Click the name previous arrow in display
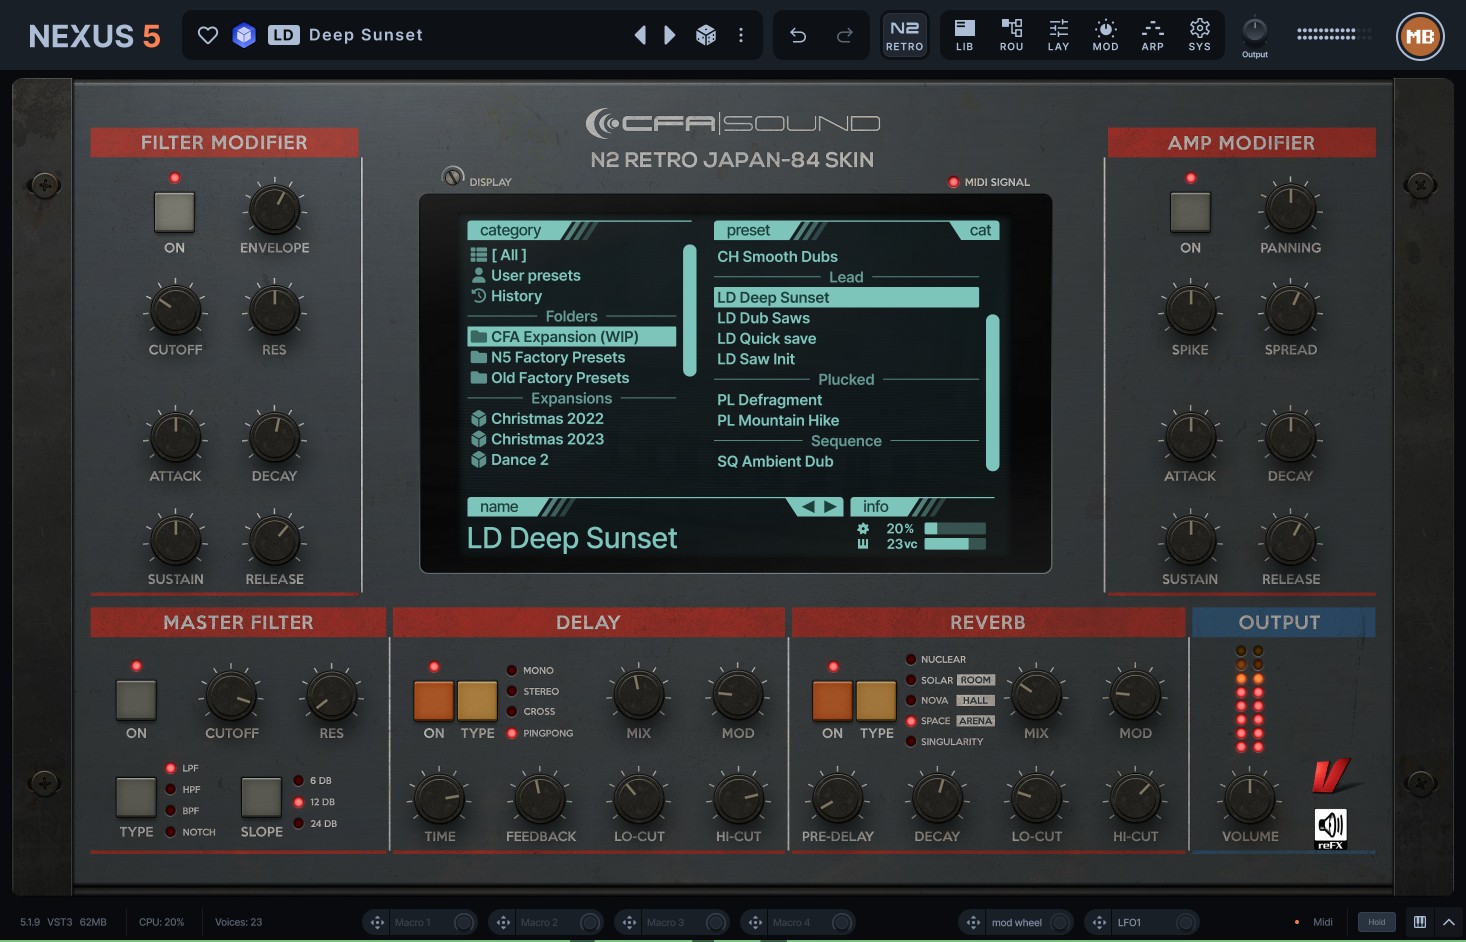The image size is (1466, 942). 808,507
